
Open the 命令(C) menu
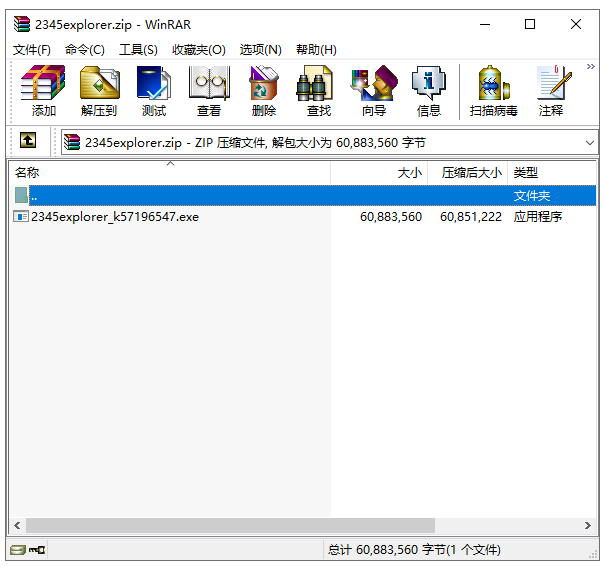pyautogui.click(x=85, y=50)
